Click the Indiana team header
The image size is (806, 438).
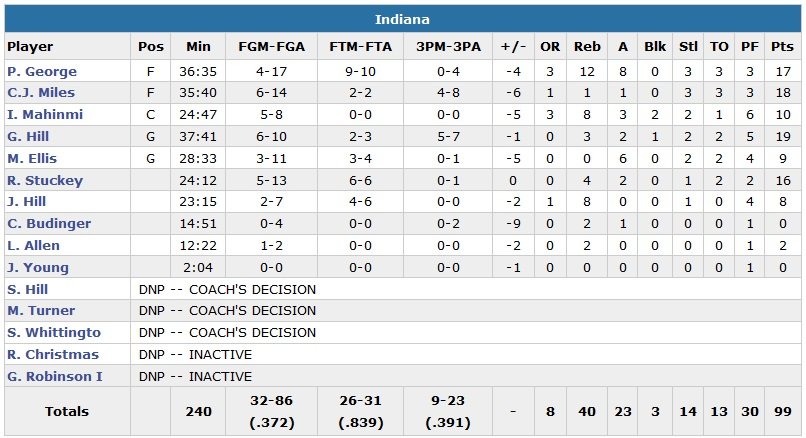coord(403,20)
